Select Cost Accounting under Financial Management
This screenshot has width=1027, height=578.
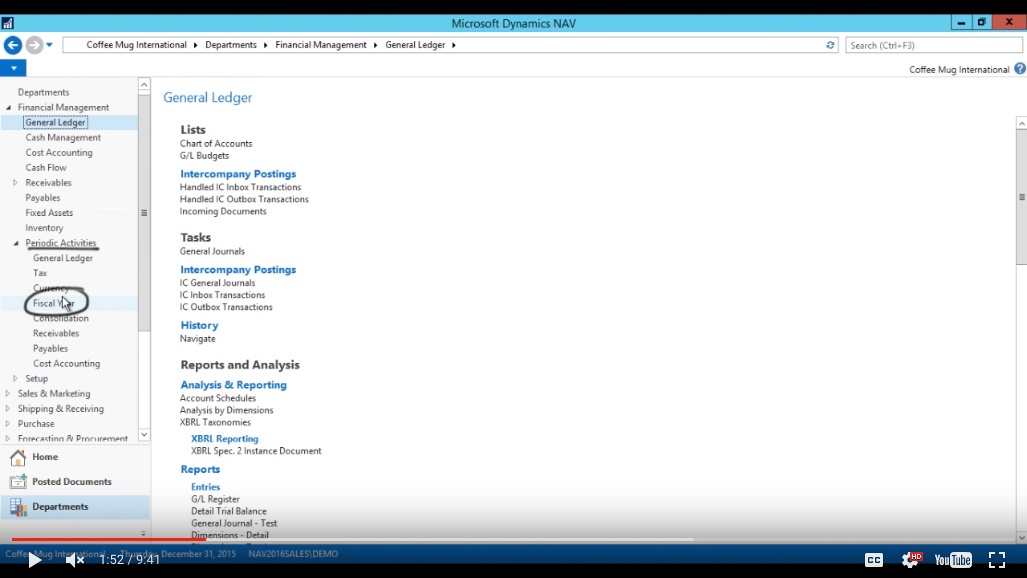coord(59,153)
